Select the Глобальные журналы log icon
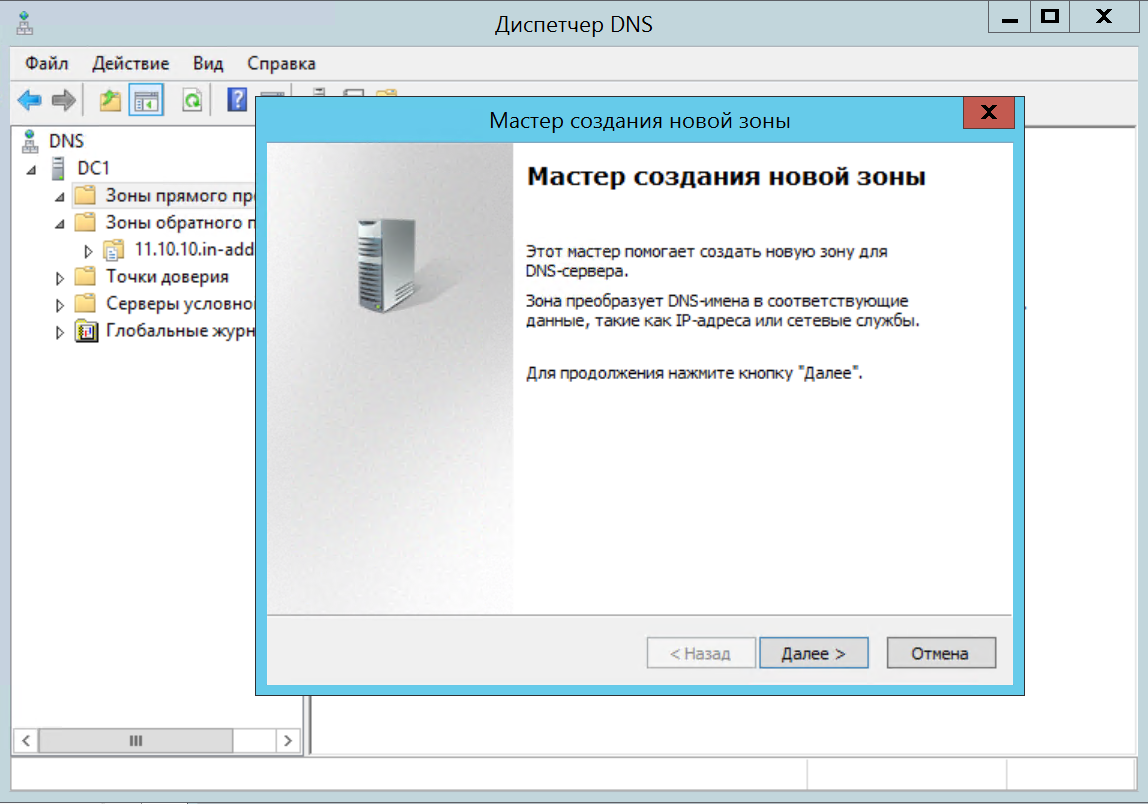 point(86,331)
